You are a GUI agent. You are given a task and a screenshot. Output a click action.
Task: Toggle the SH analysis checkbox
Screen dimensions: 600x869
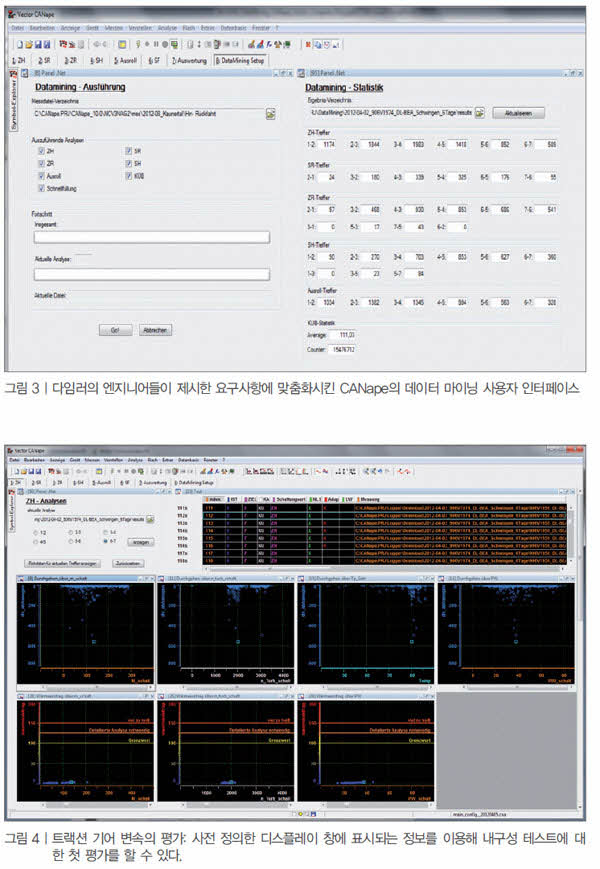tap(129, 163)
